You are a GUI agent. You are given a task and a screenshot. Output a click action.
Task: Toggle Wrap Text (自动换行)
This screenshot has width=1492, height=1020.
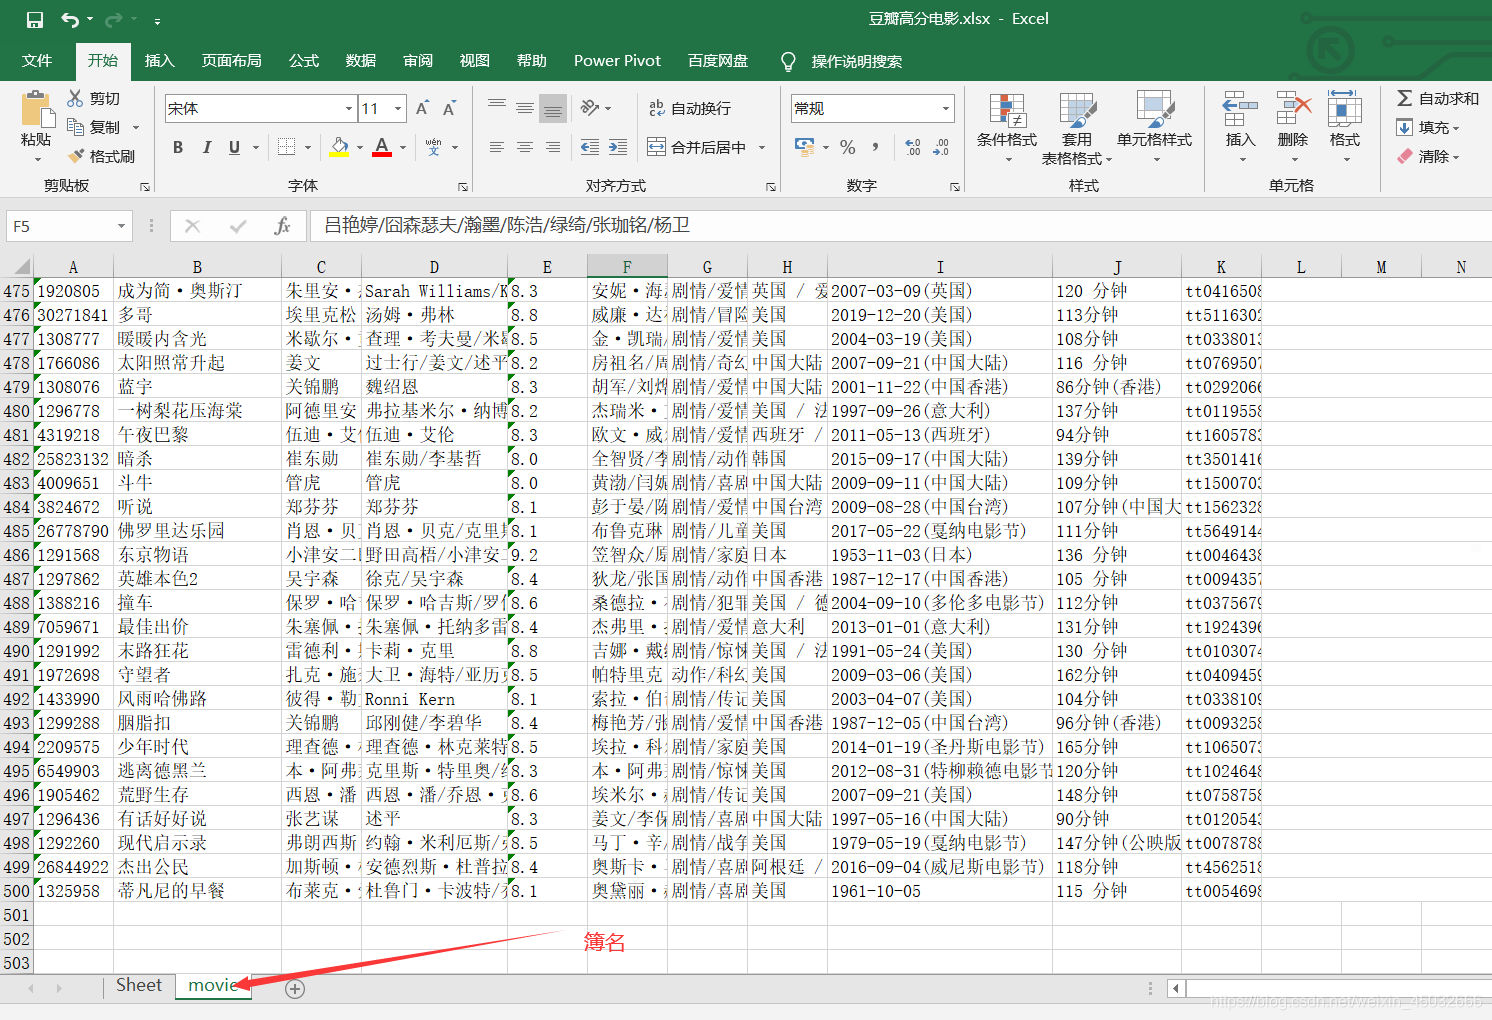click(x=690, y=108)
